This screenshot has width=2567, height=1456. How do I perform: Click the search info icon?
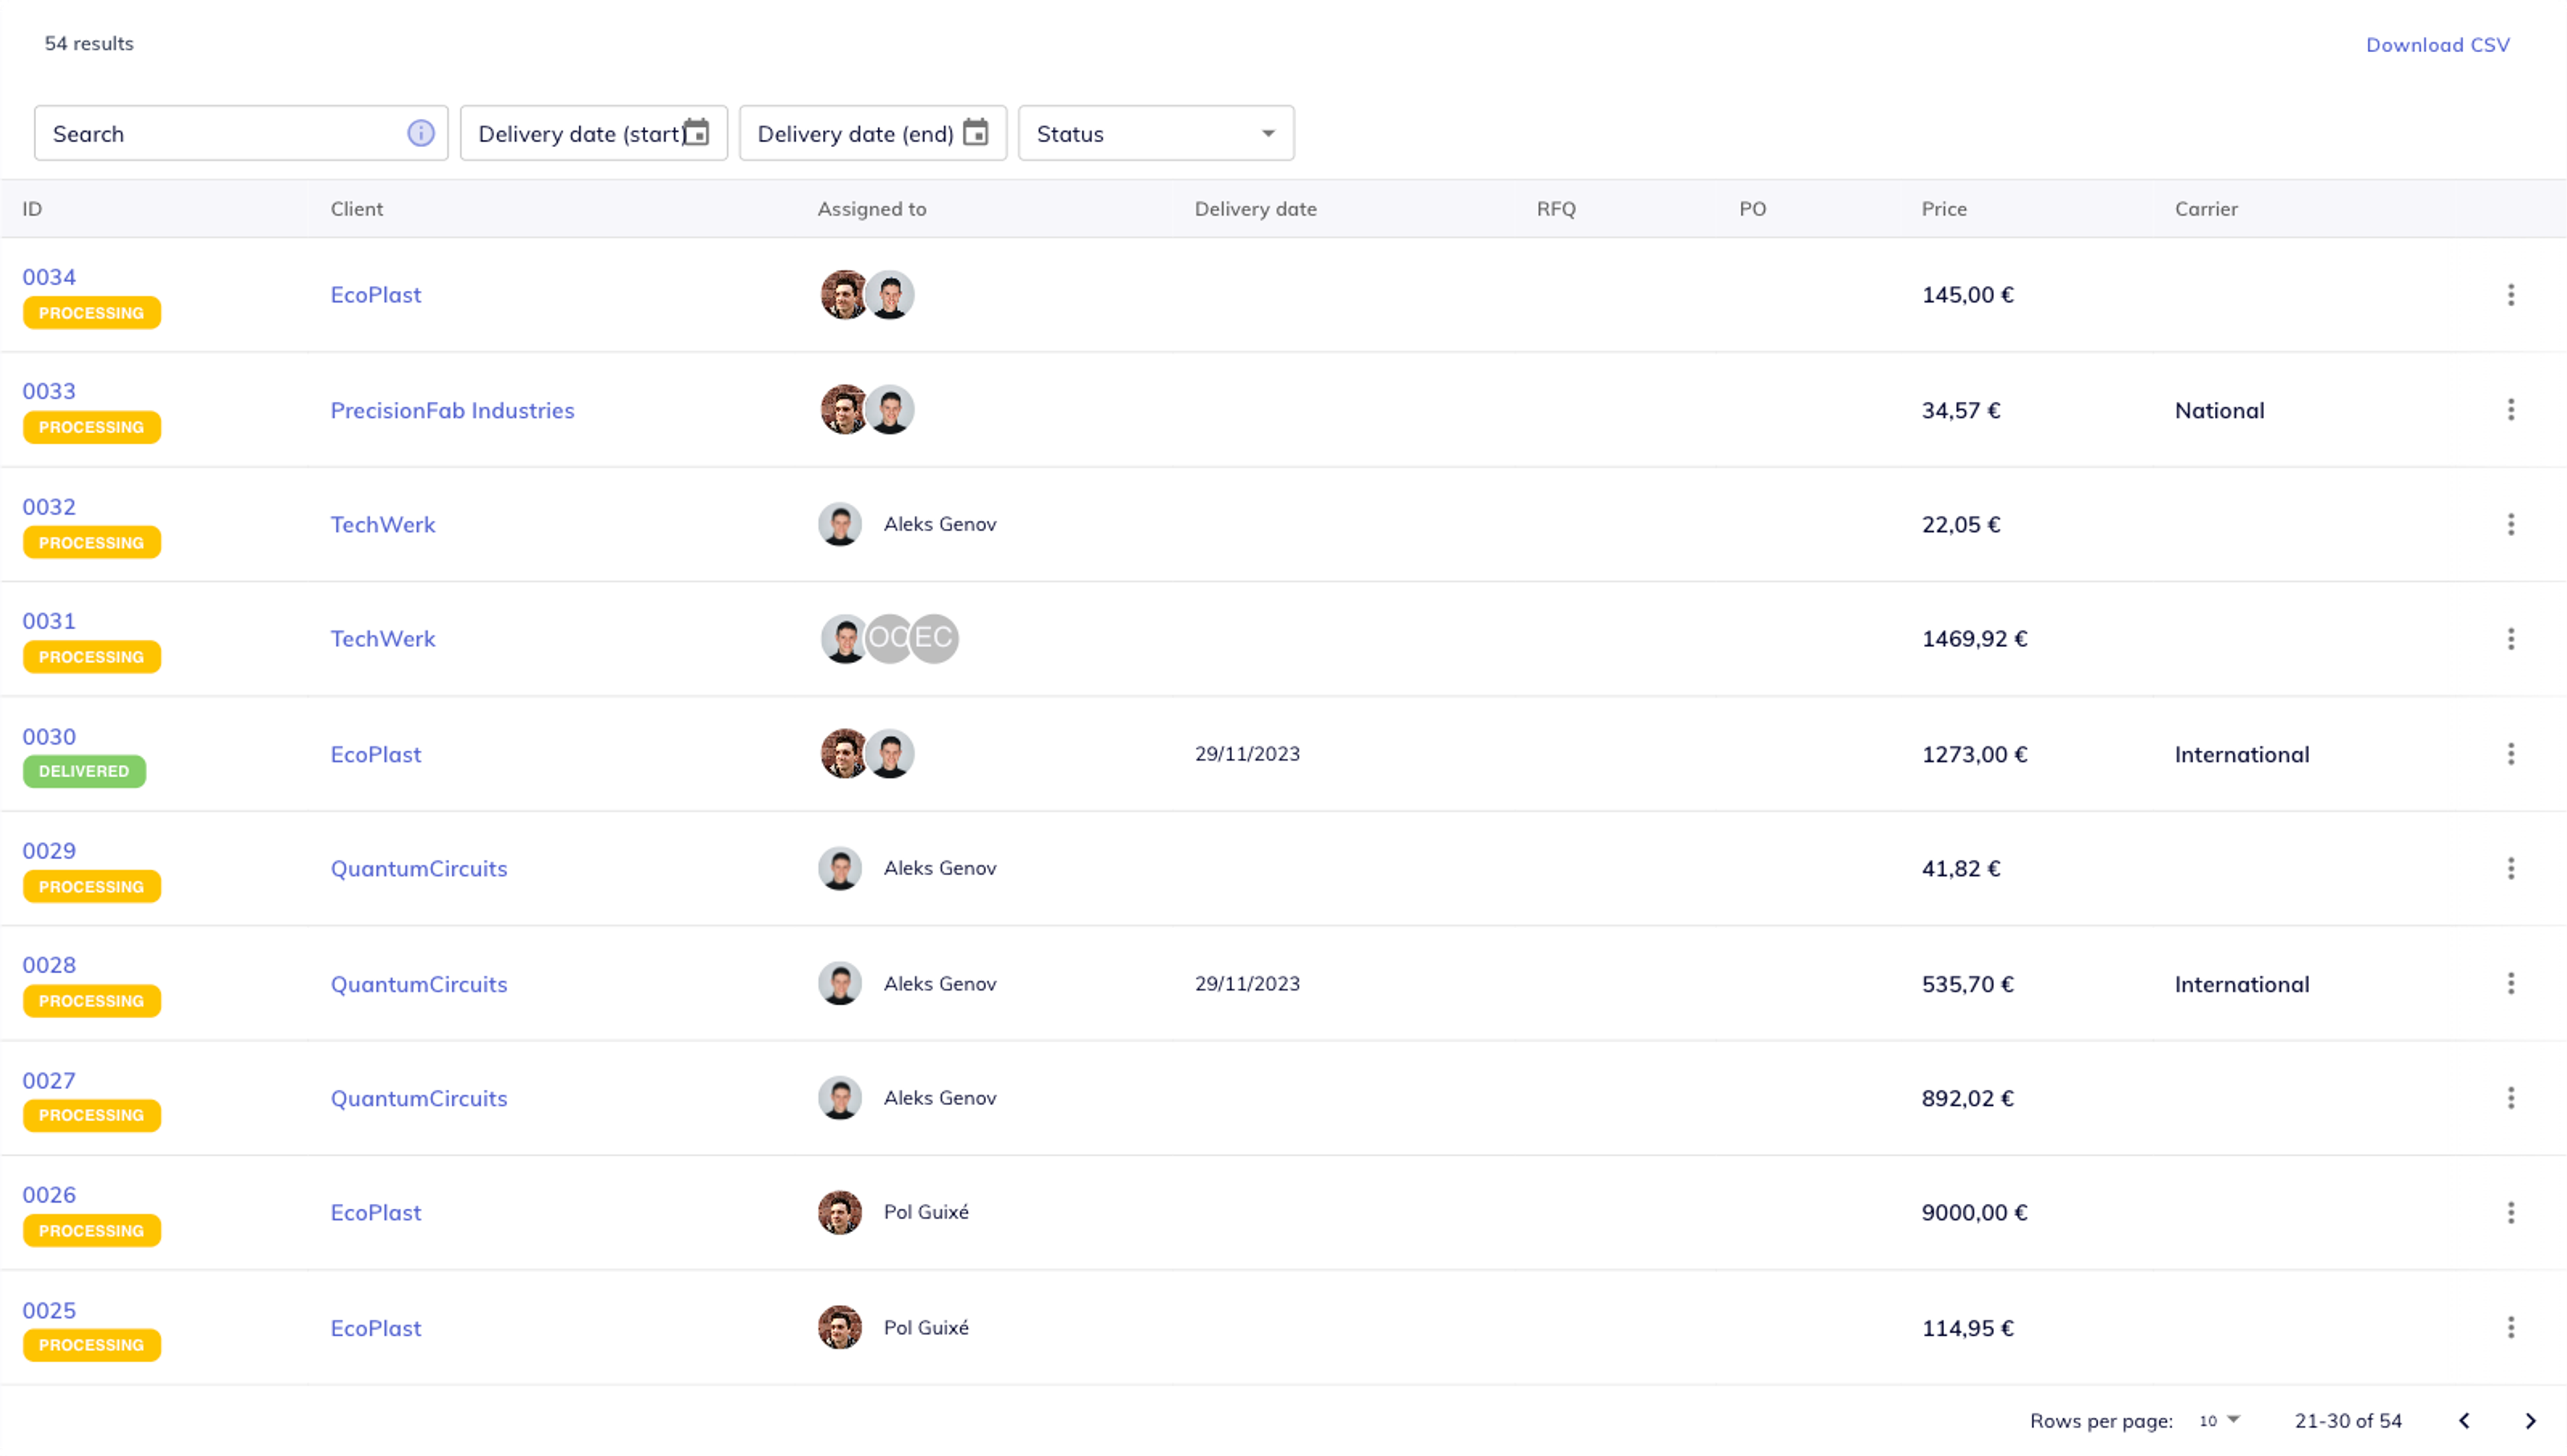tap(421, 133)
